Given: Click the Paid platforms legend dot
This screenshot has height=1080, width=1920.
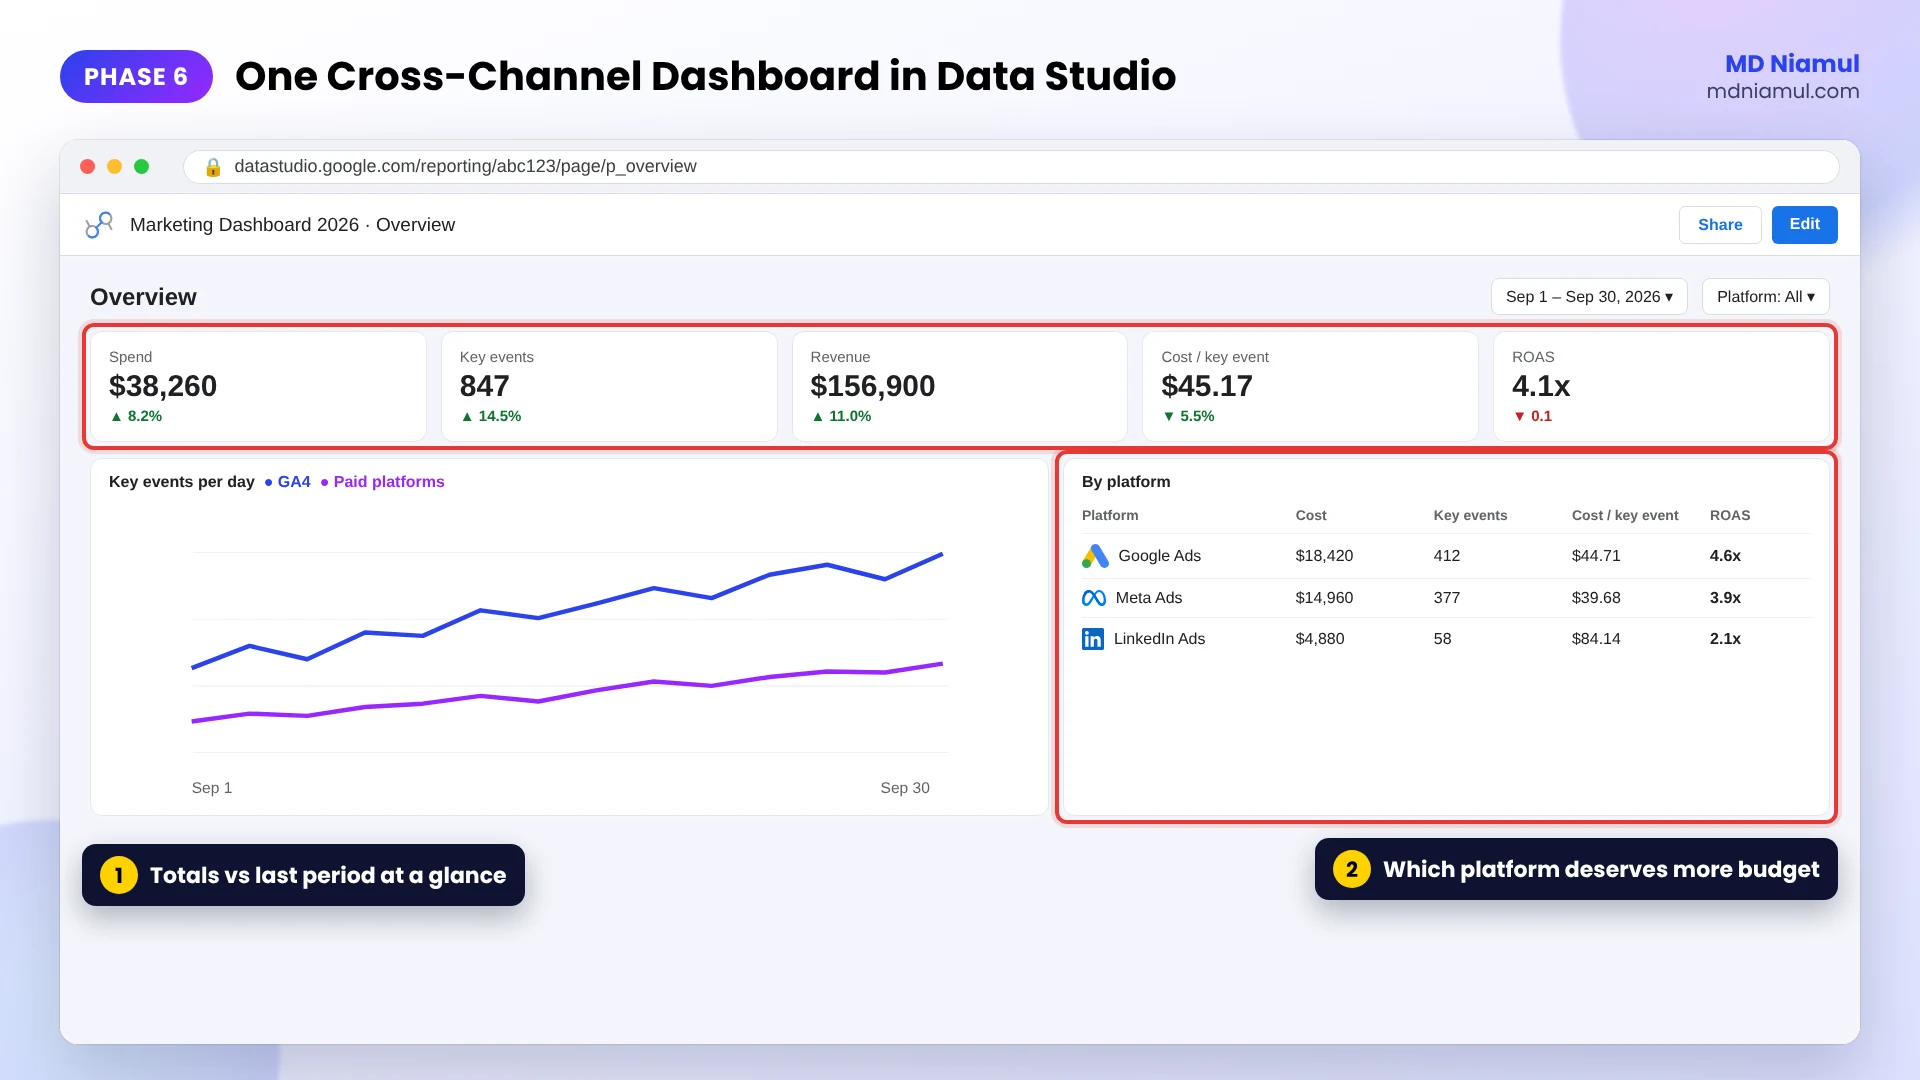Looking at the screenshot, I should click(324, 483).
